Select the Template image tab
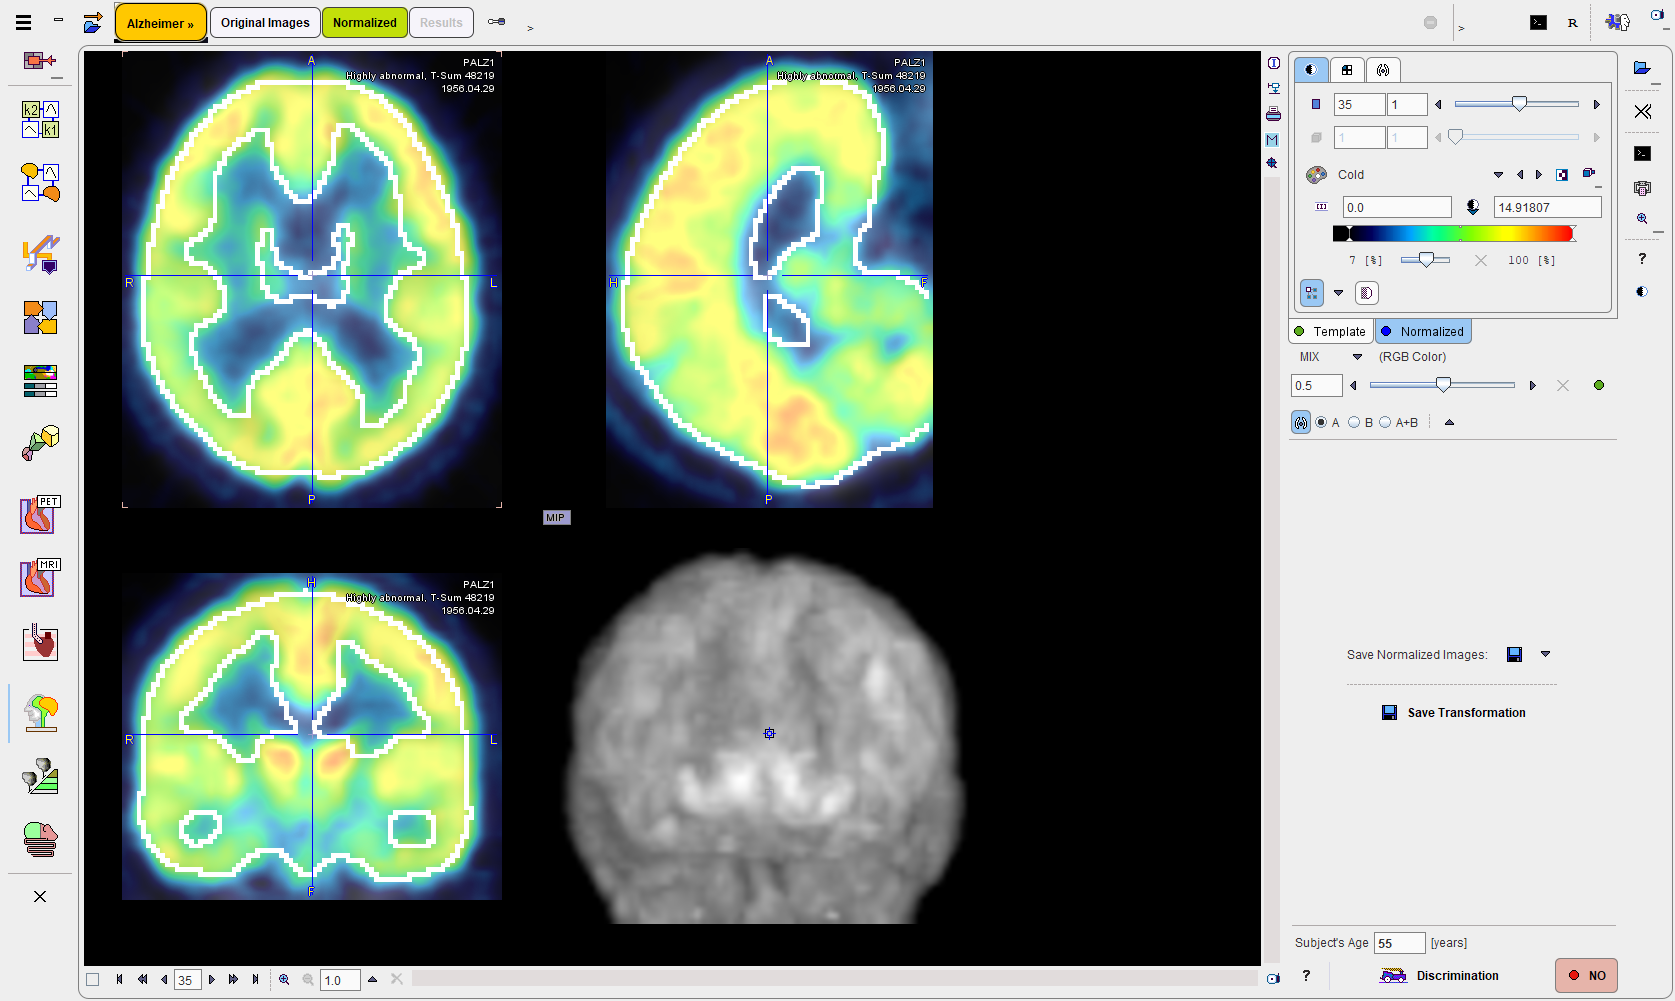This screenshot has width=1675, height=1001. coord(1331,331)
